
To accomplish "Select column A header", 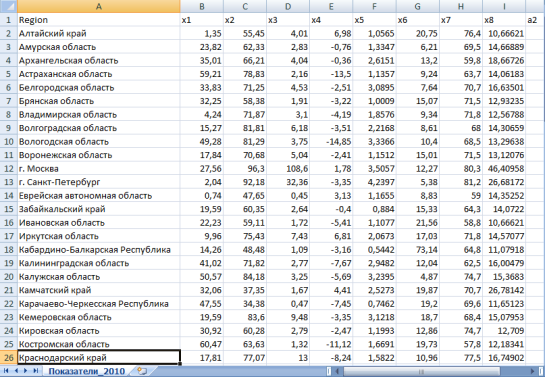I will pos(99,6).
